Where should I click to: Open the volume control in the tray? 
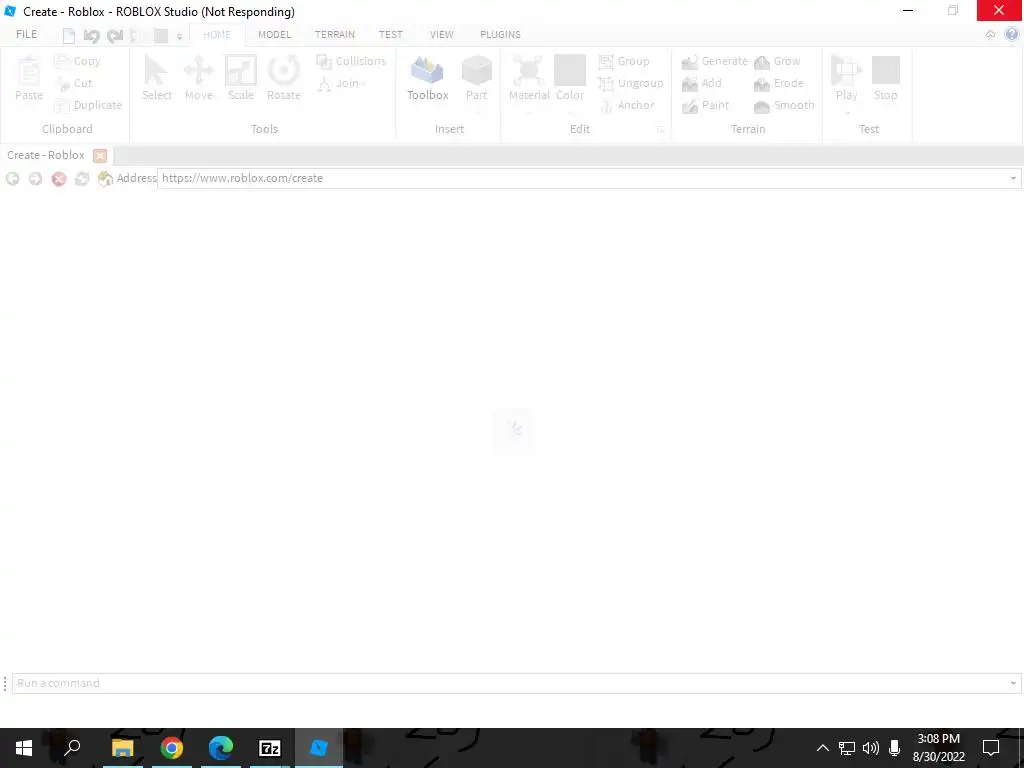[x=871, y=748]
